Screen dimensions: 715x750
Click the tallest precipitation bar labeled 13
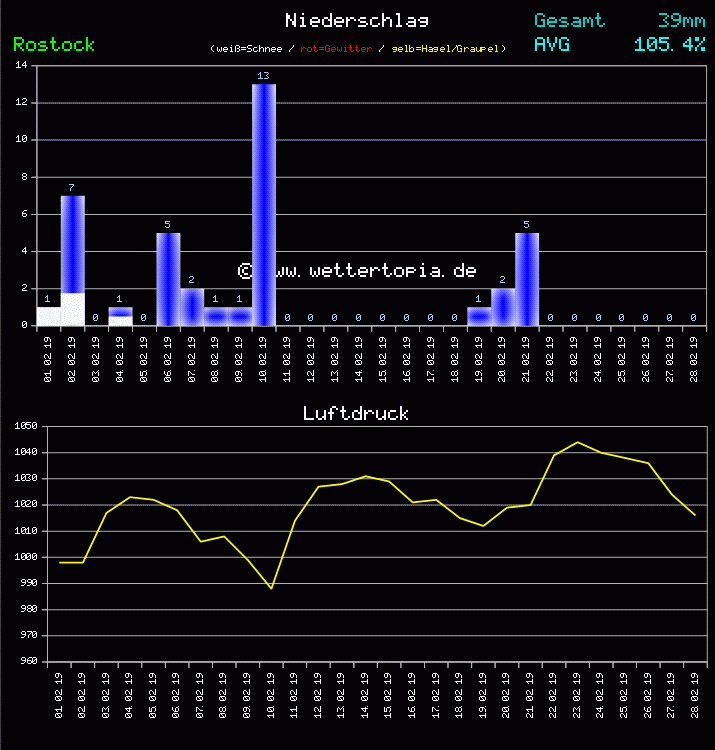point(264,205)
